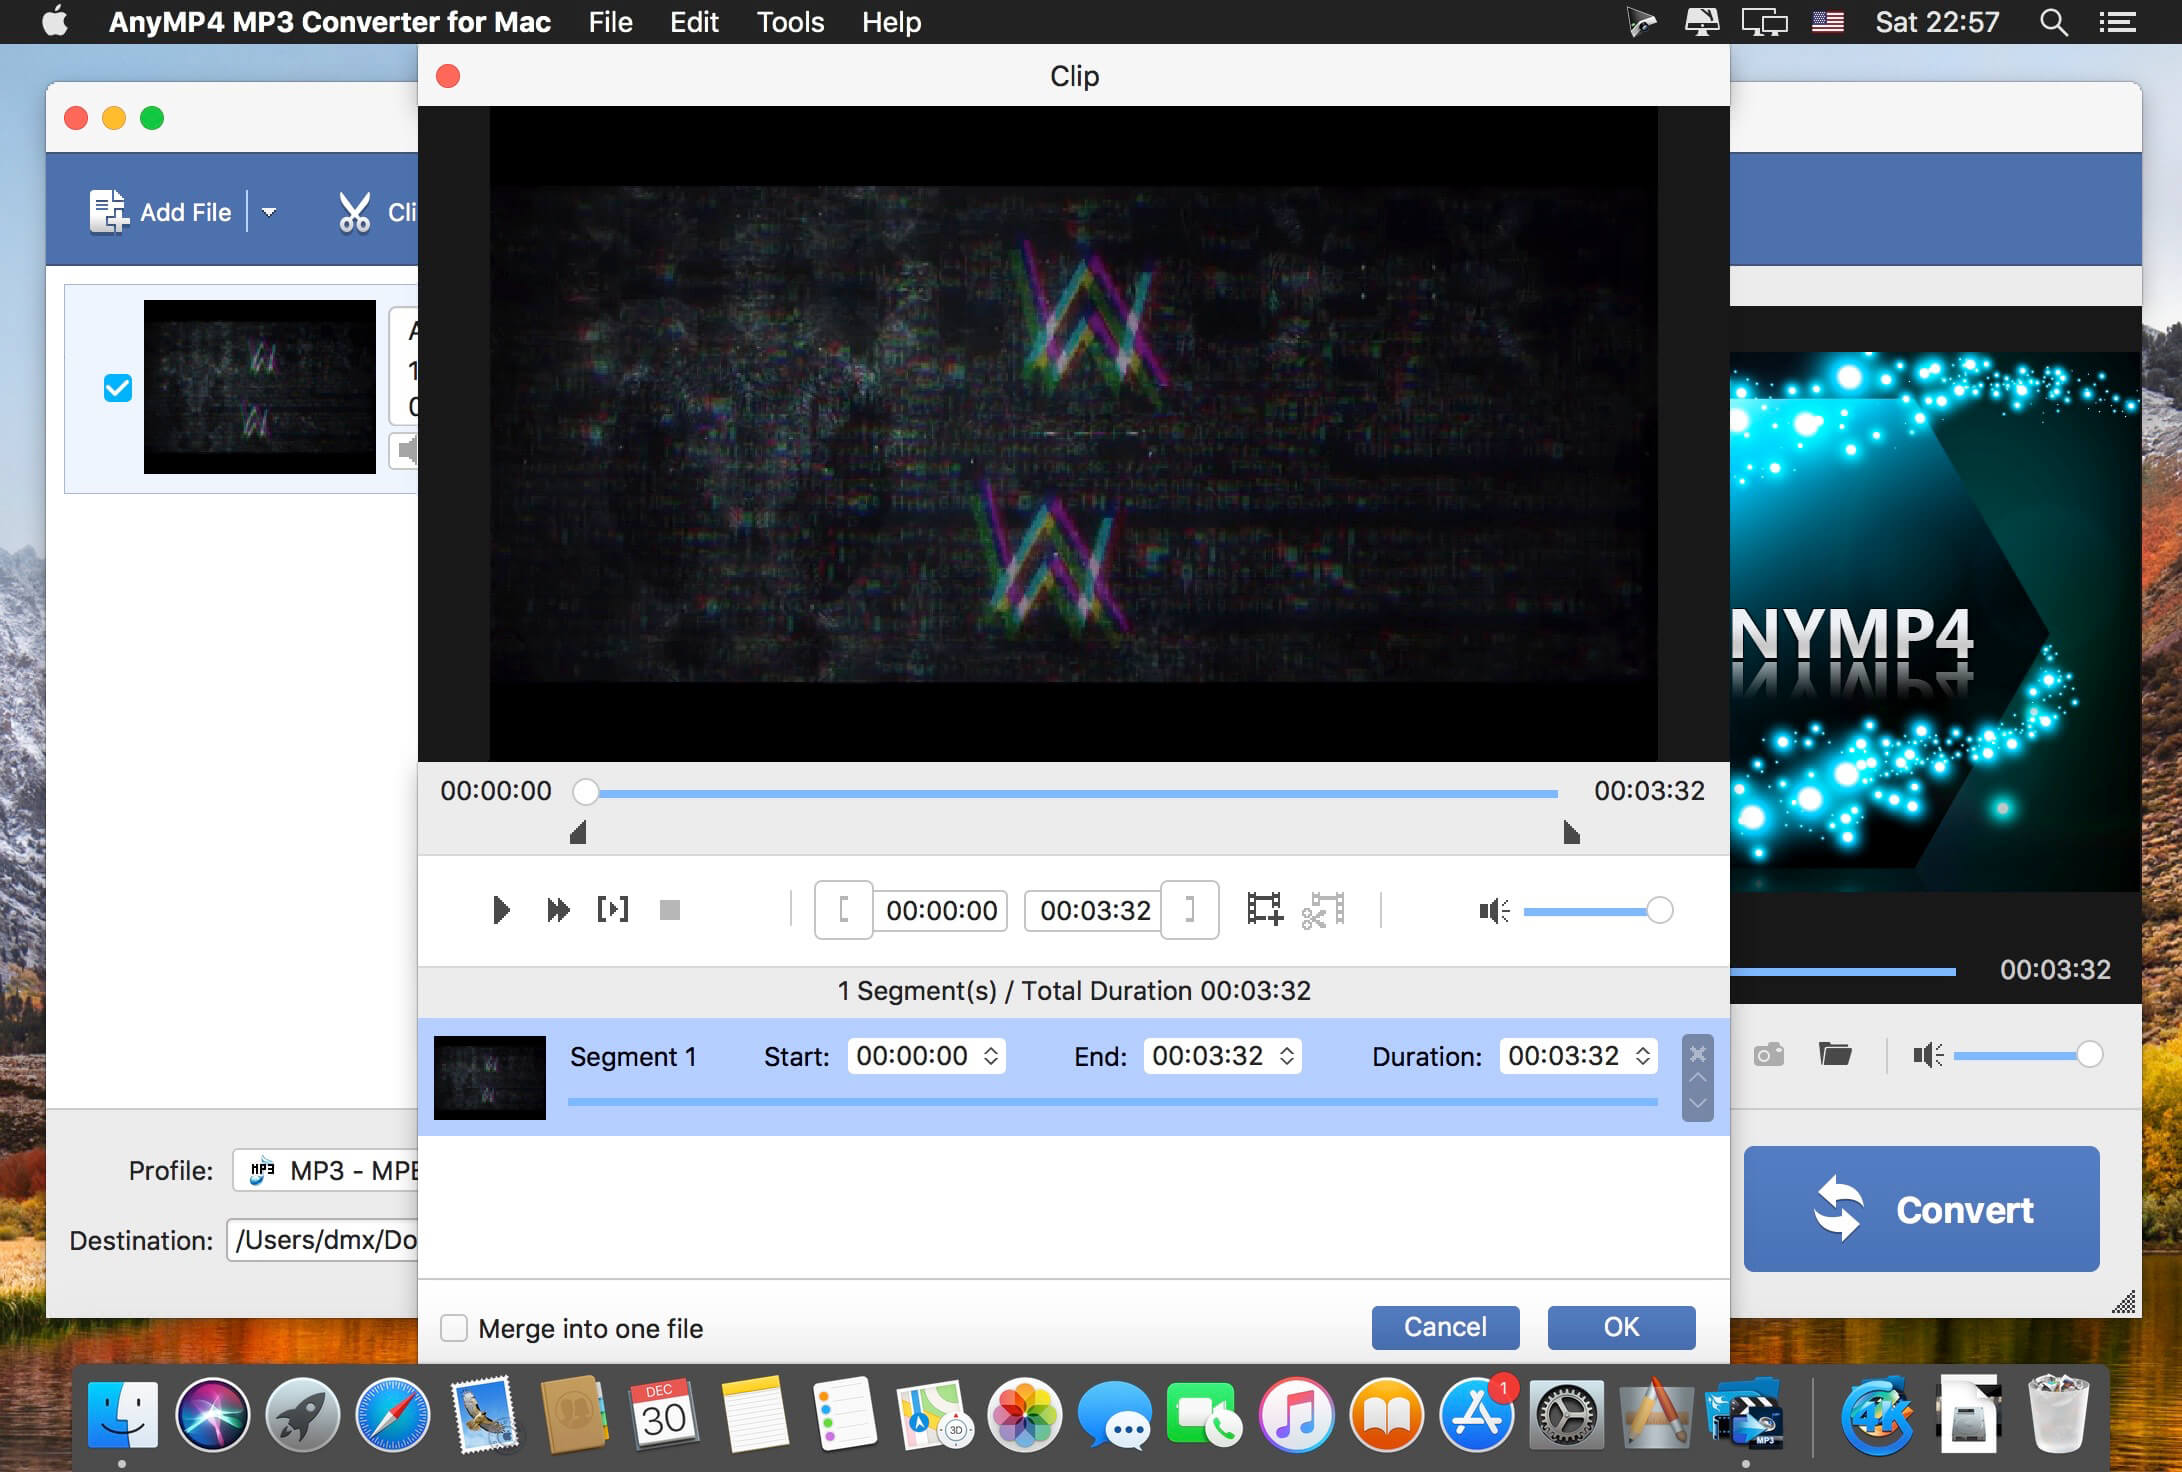This screenshot has height=1472, width=2182.
Task: Click Cancel to discard clip changes
Action: [1444, 1327]
